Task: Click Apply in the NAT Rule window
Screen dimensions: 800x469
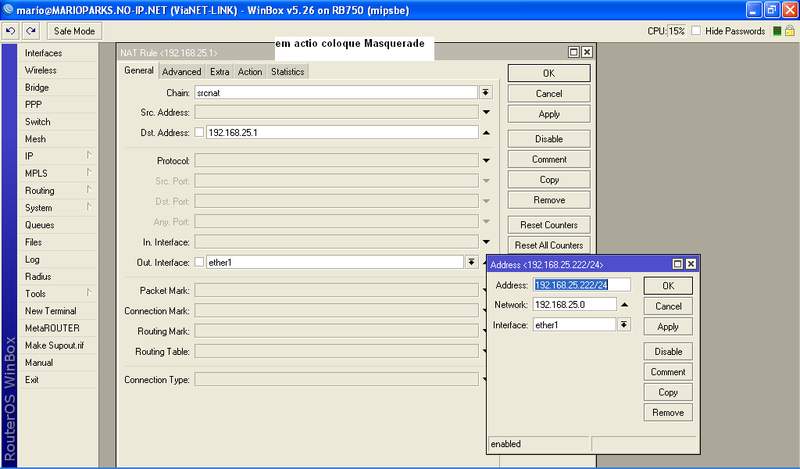Action: [x=549, y=114]
